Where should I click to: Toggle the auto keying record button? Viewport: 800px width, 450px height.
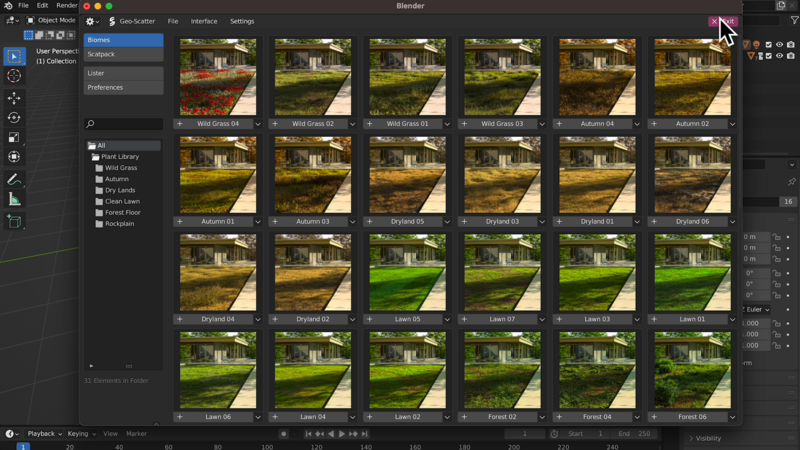(x=284, y=434)
